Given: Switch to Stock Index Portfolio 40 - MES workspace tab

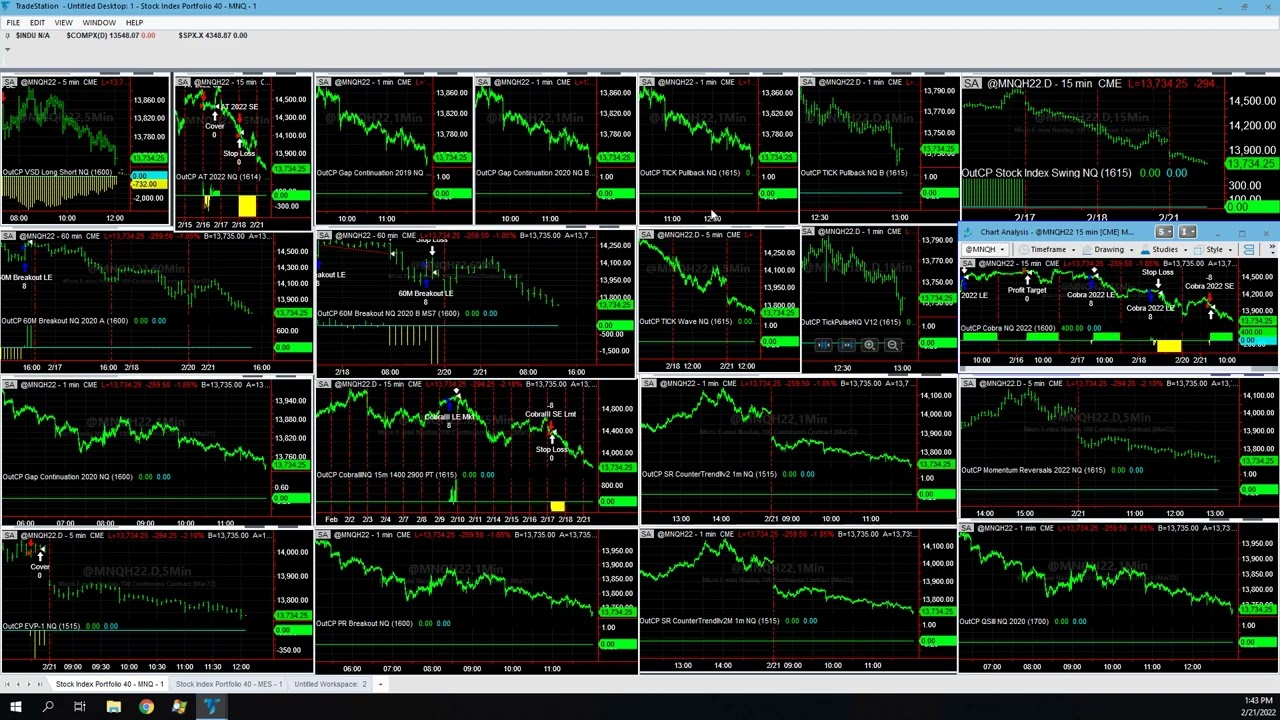Looking at the screenshot, I should pyautogui.click(x=229, y=684).
